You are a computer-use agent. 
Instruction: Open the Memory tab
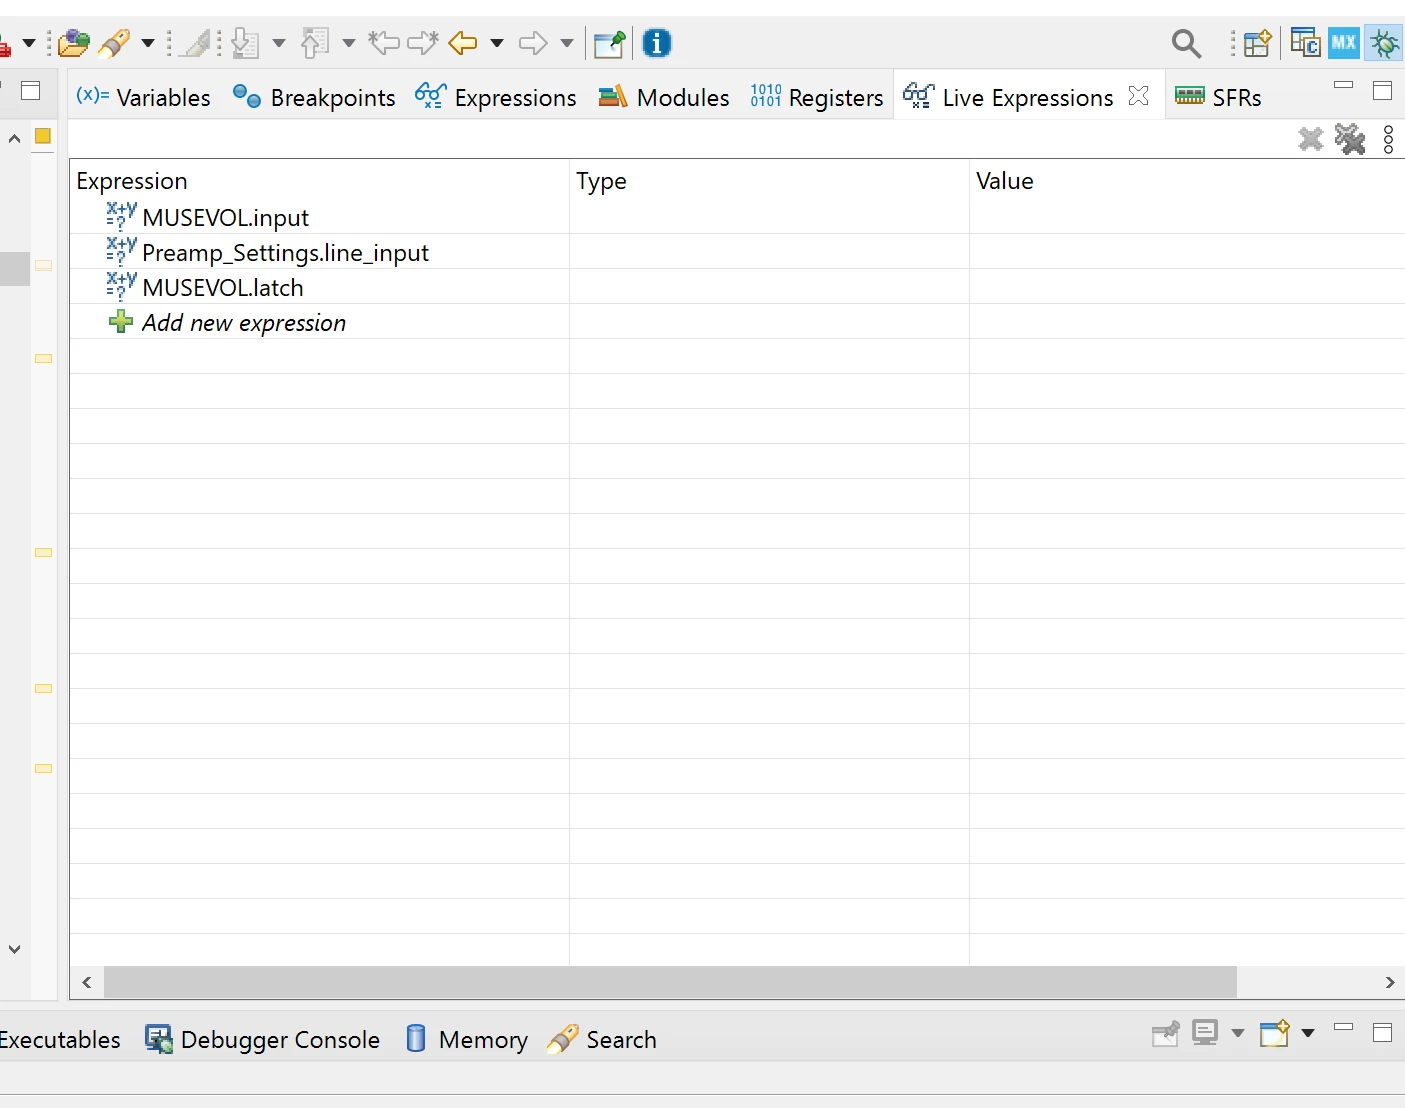point(467,1039)
